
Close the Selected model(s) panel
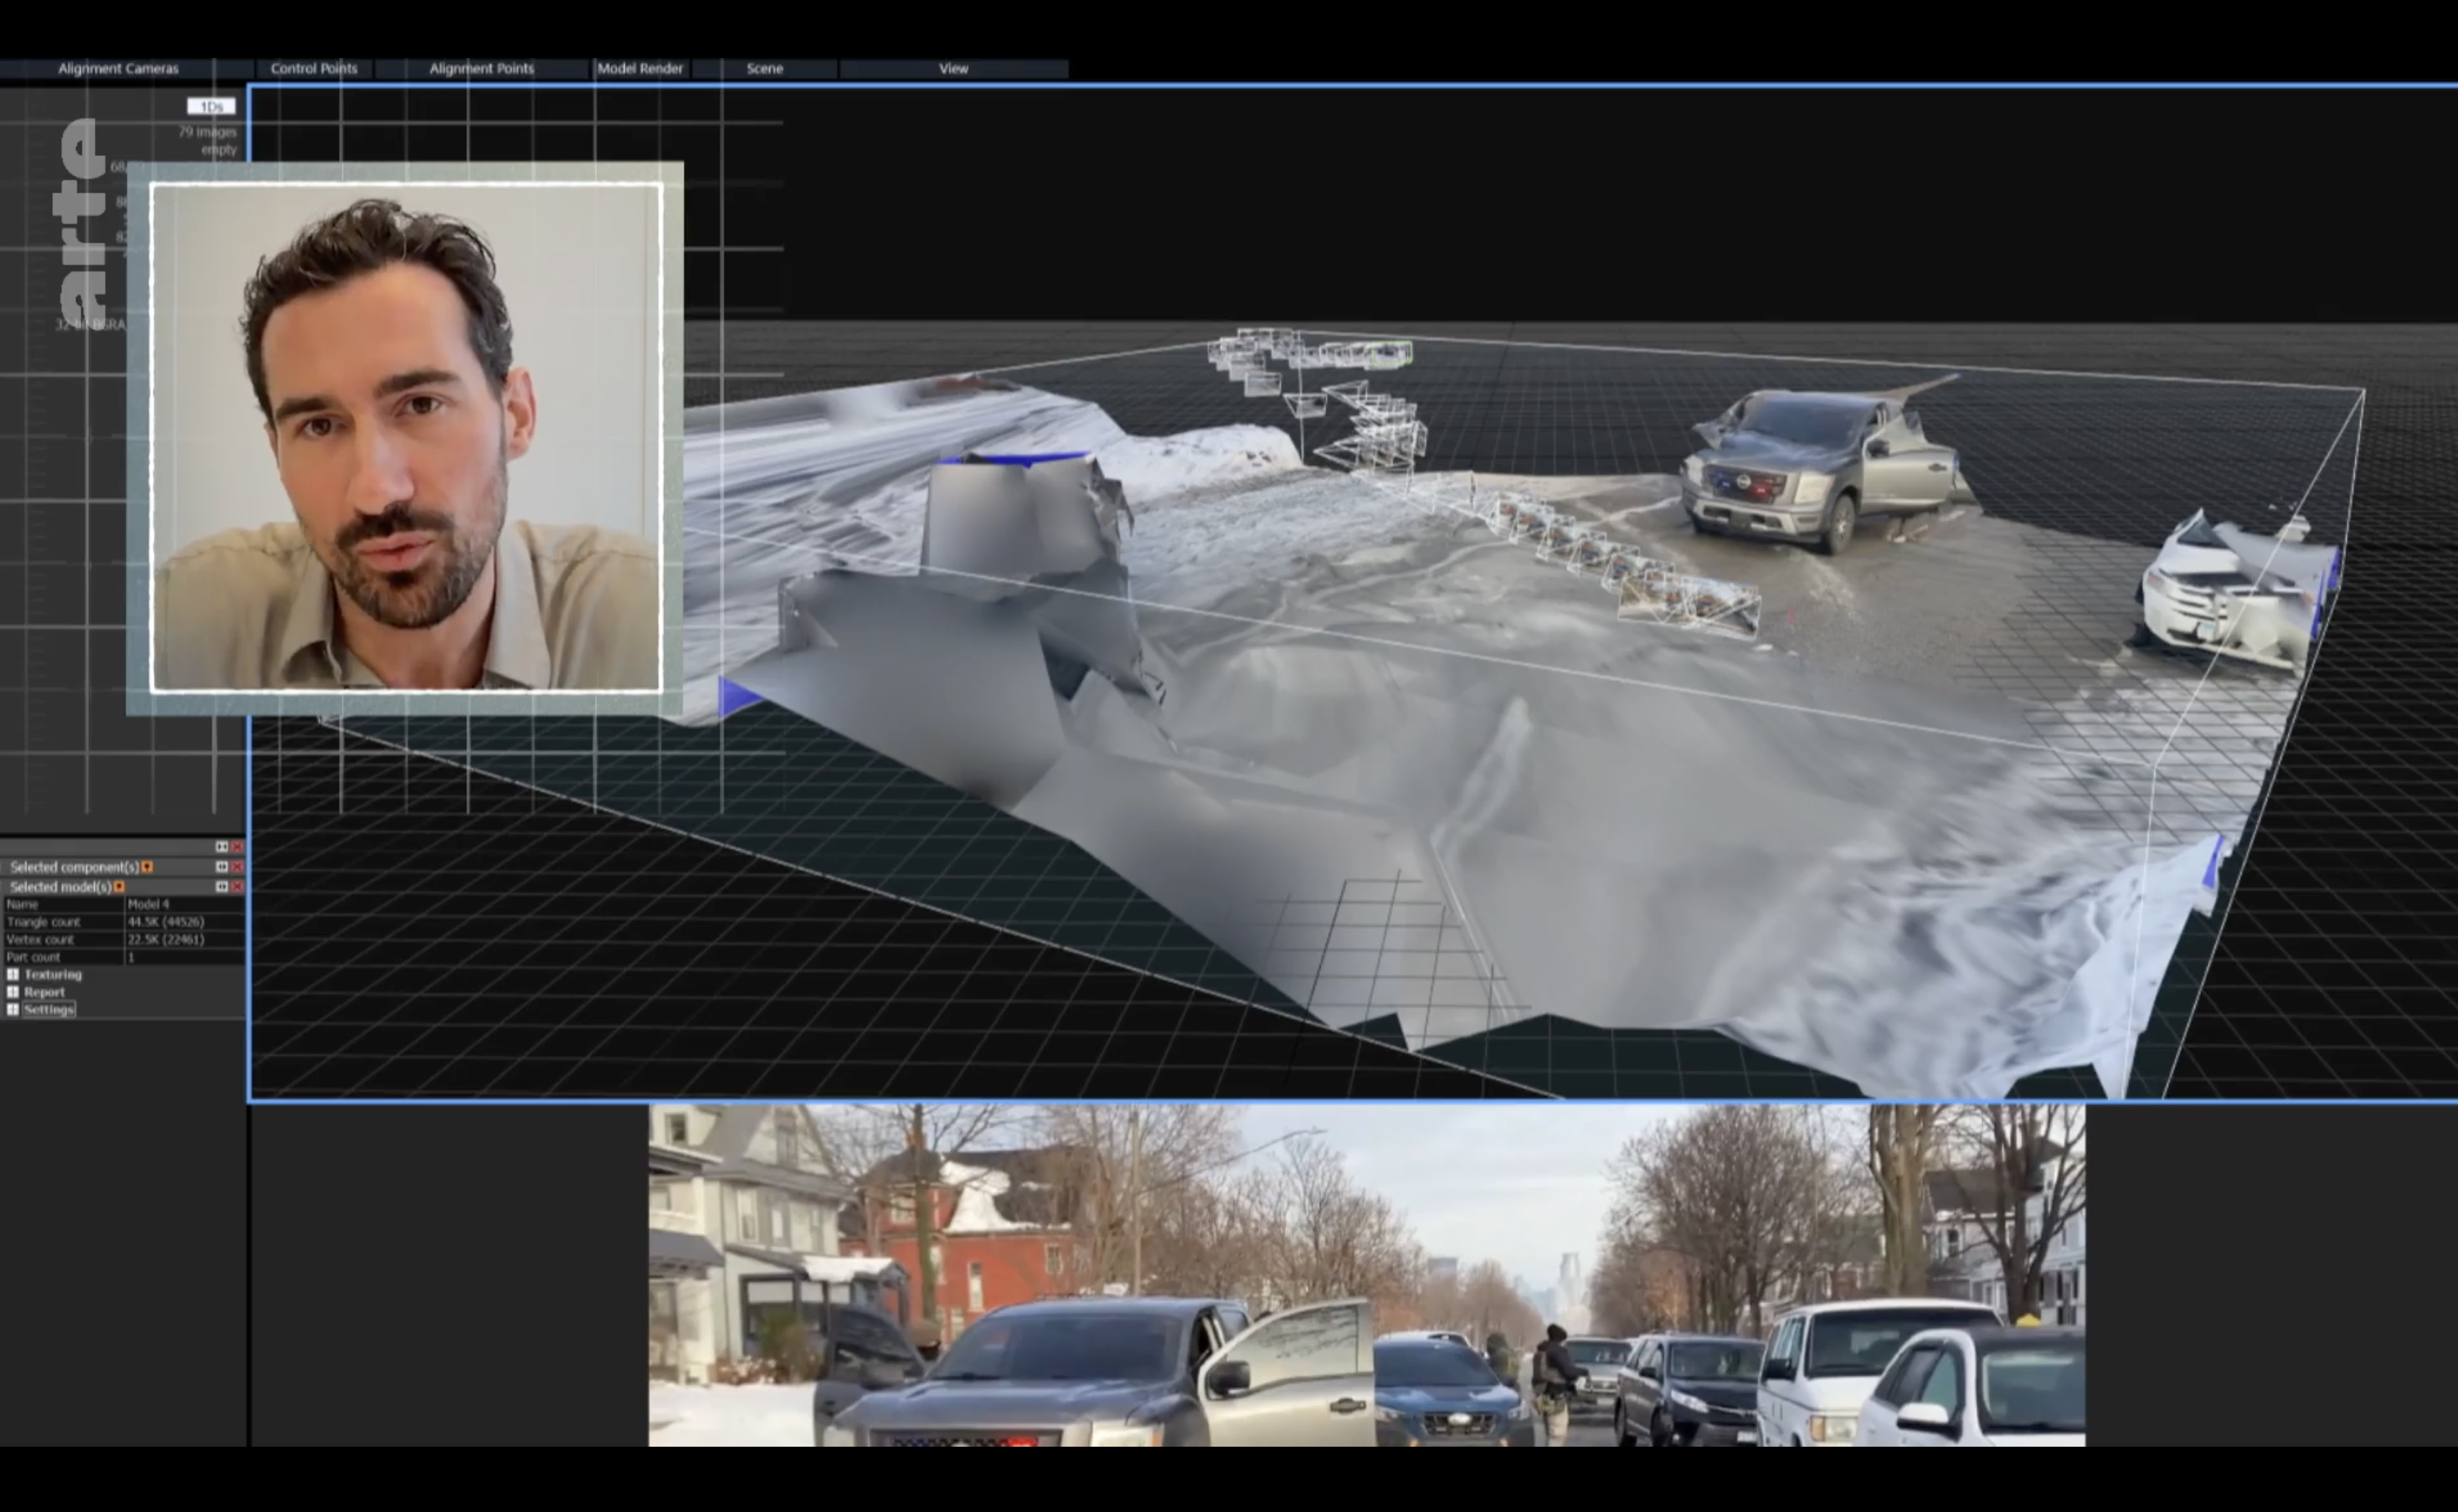[x=238, y=887]
